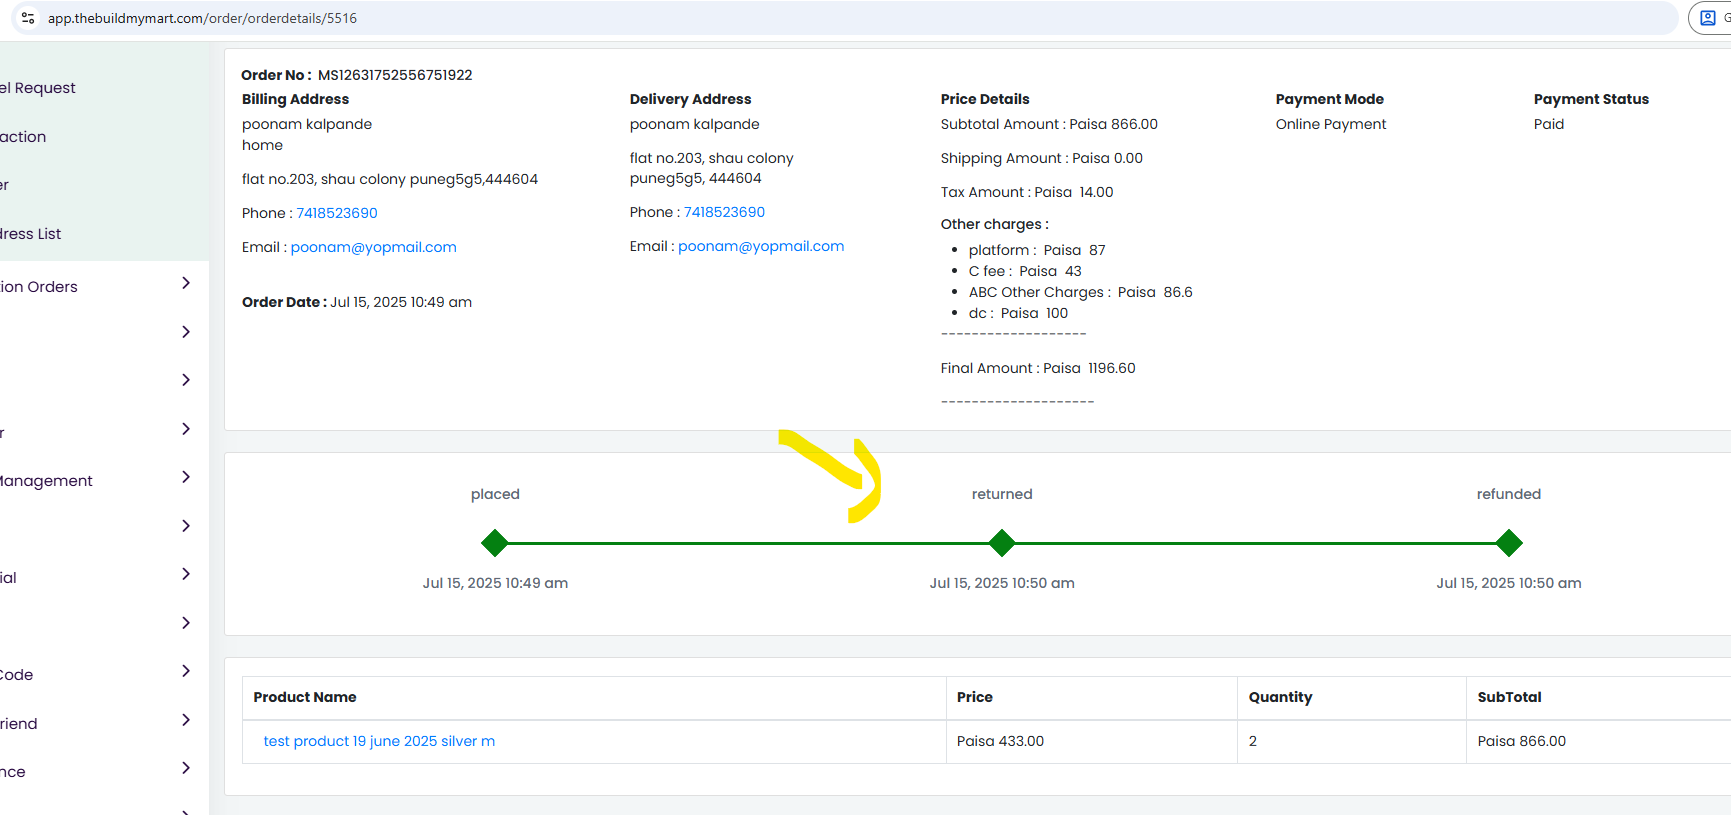Screen dimensions: 1731x815
Task: Click delivery phone number 7418523690
Action: (724, 212)
